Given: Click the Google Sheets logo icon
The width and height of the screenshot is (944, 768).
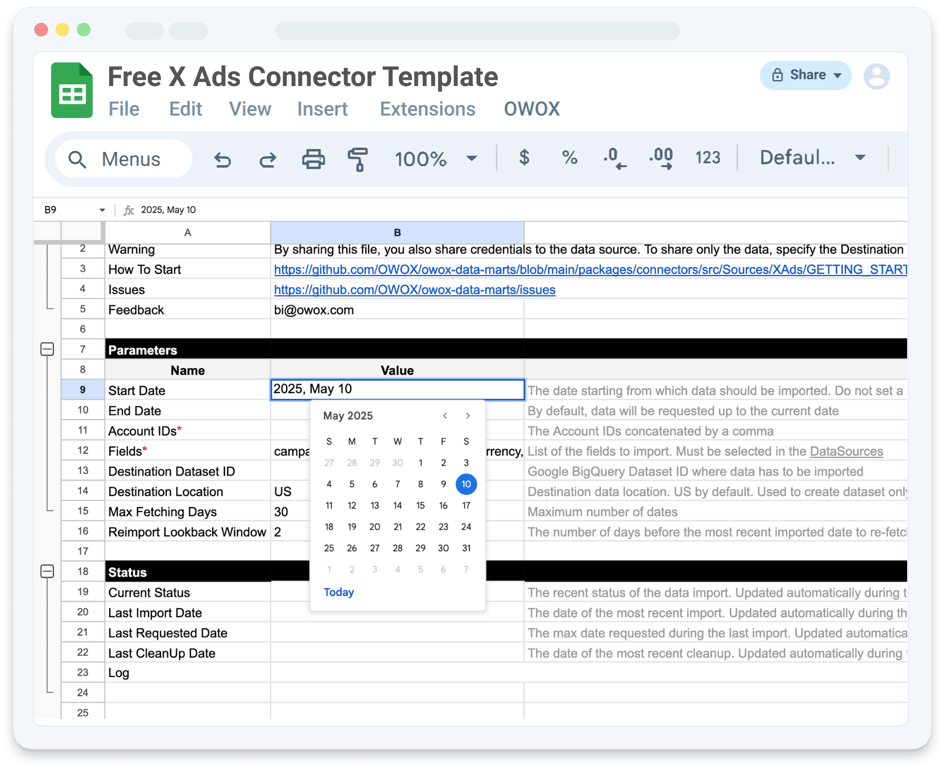Looking at the screenshot, I should 72,90.
